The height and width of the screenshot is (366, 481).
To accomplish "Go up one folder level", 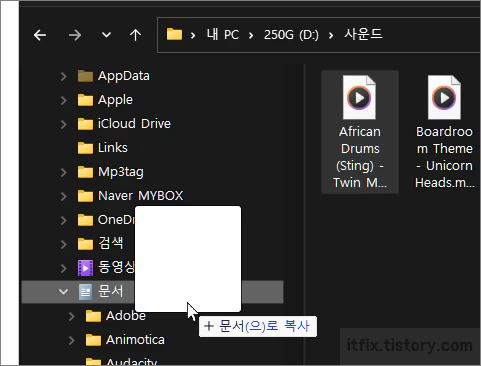I will (x=135, y=35).
